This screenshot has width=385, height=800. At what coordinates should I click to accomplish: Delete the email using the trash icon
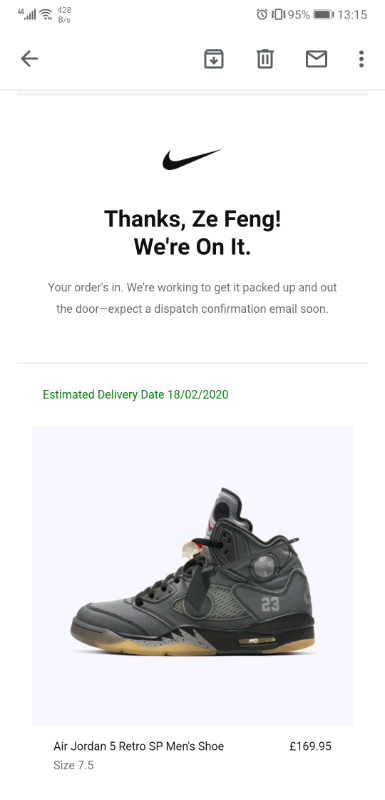[265, 59]
